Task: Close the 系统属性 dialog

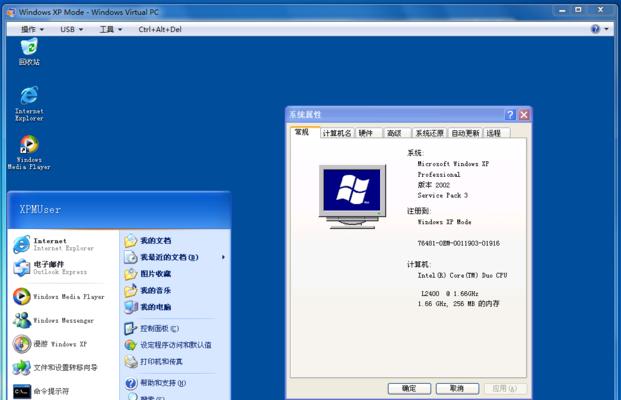Action: (x=524, y=115)
